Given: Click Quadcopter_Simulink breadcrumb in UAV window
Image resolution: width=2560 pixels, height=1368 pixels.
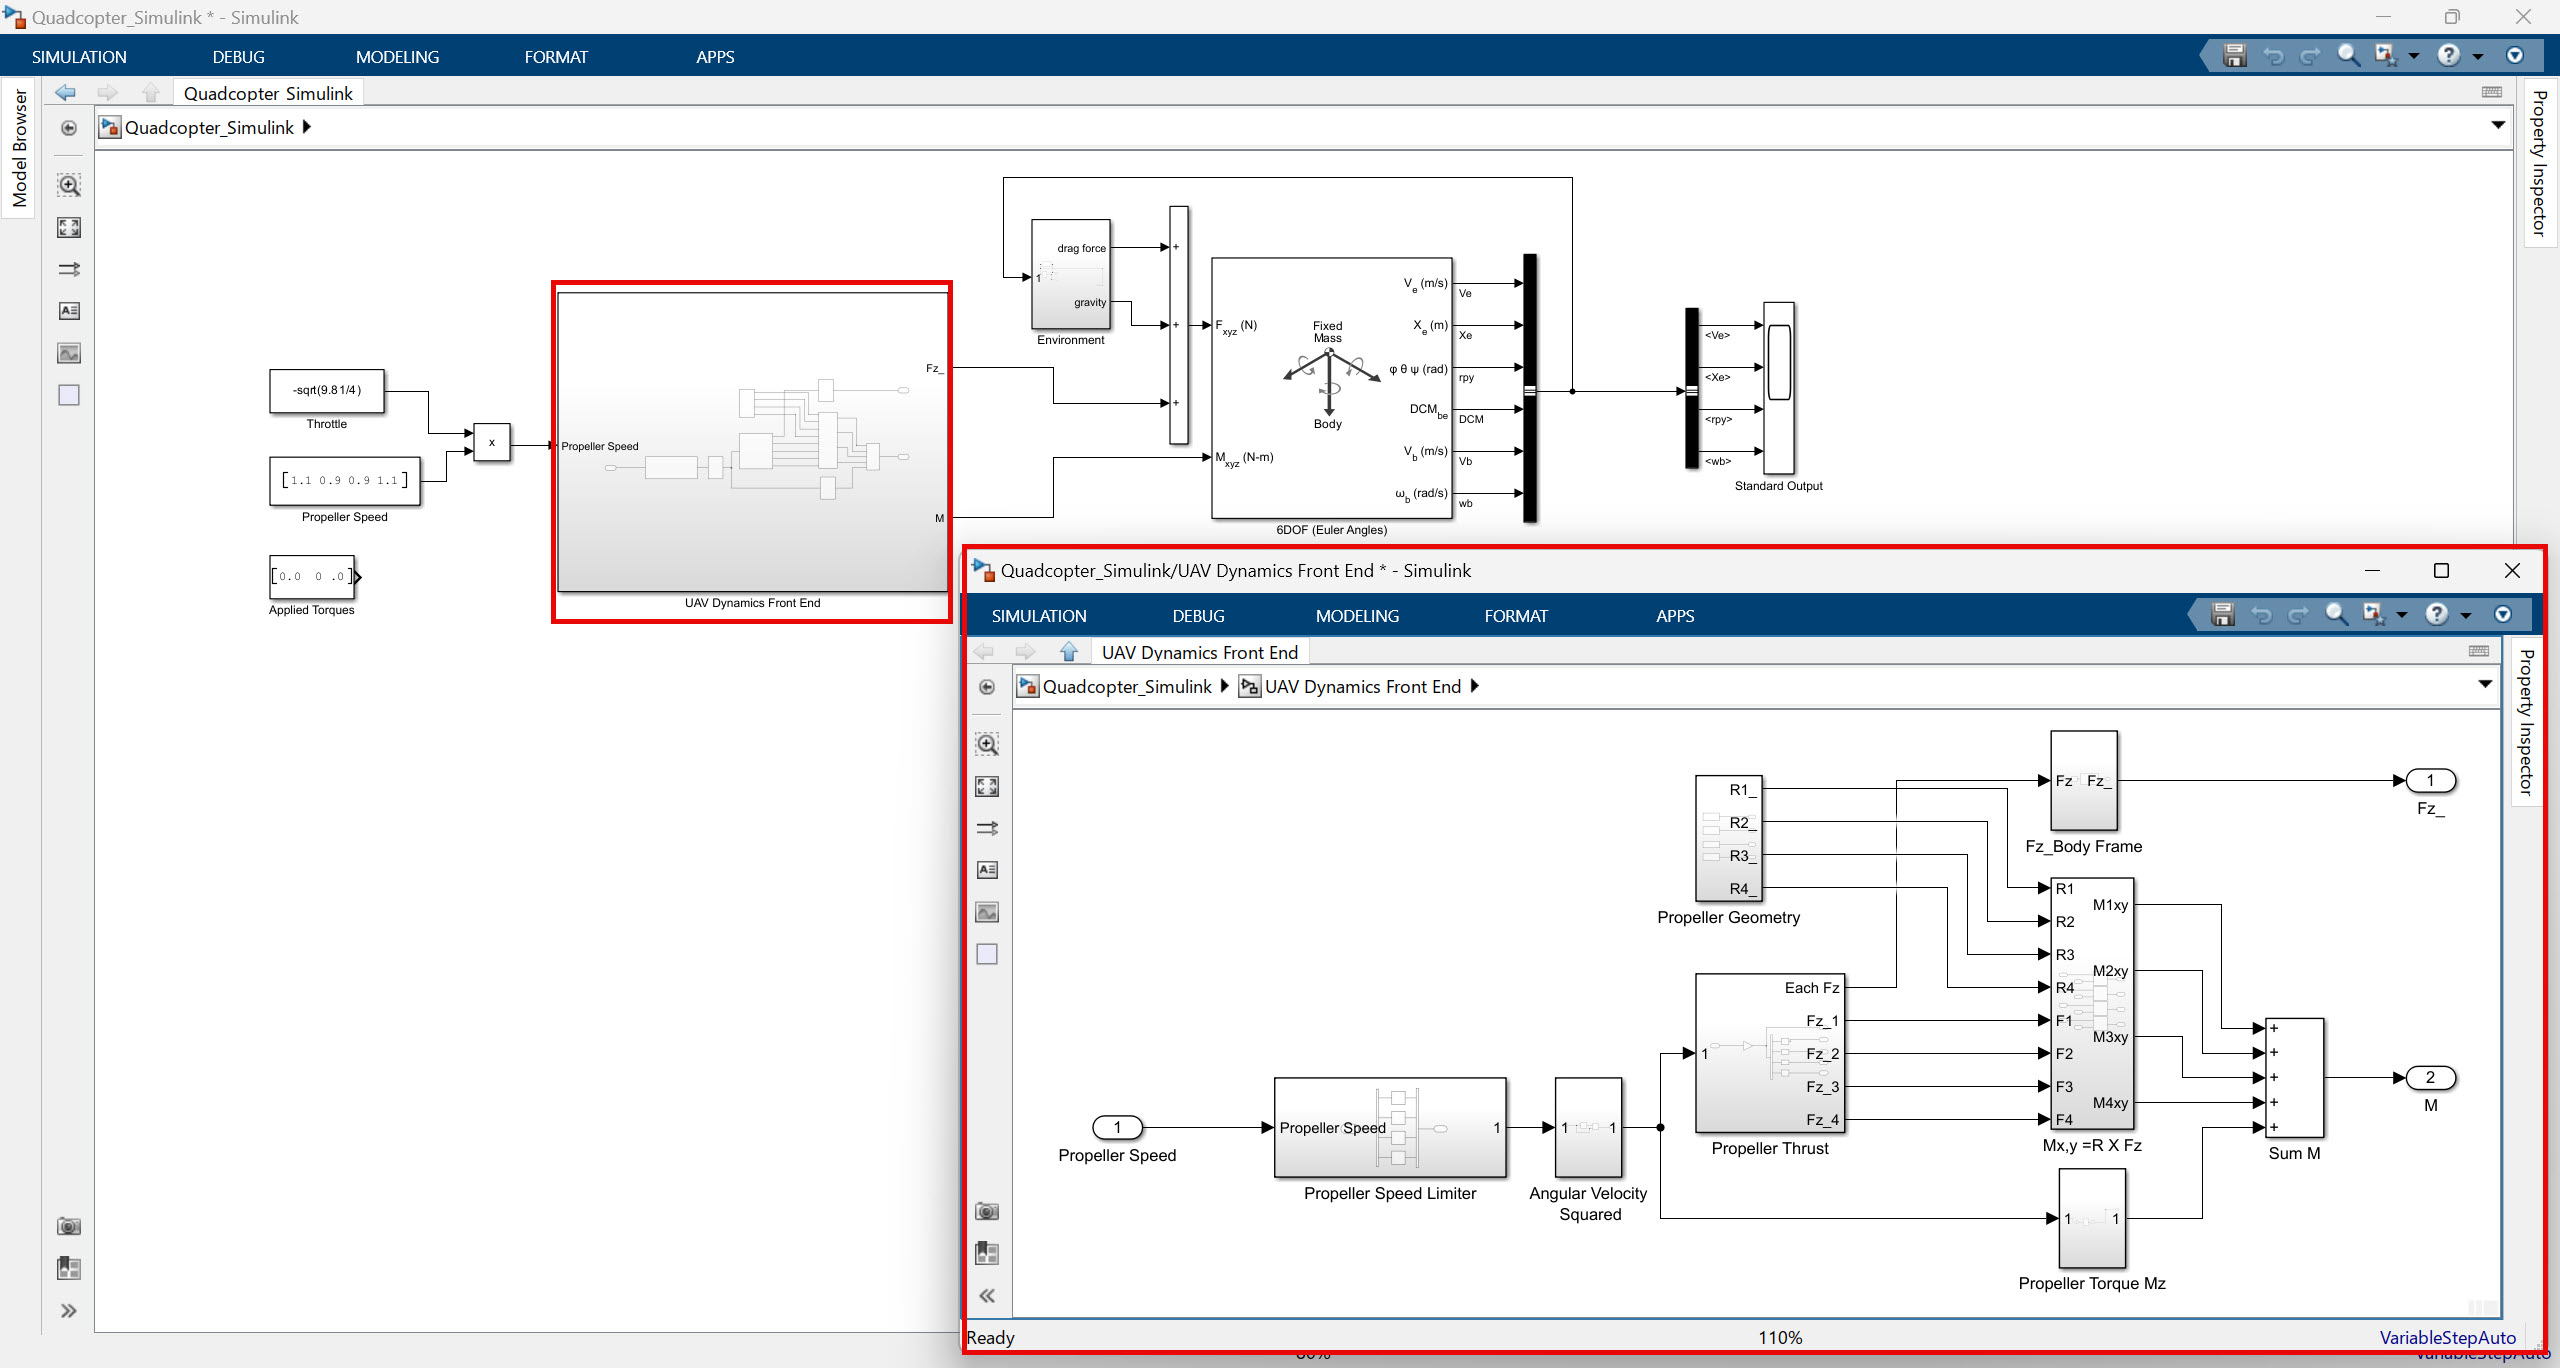Looking at the screenshot, I should [1127, 686].
